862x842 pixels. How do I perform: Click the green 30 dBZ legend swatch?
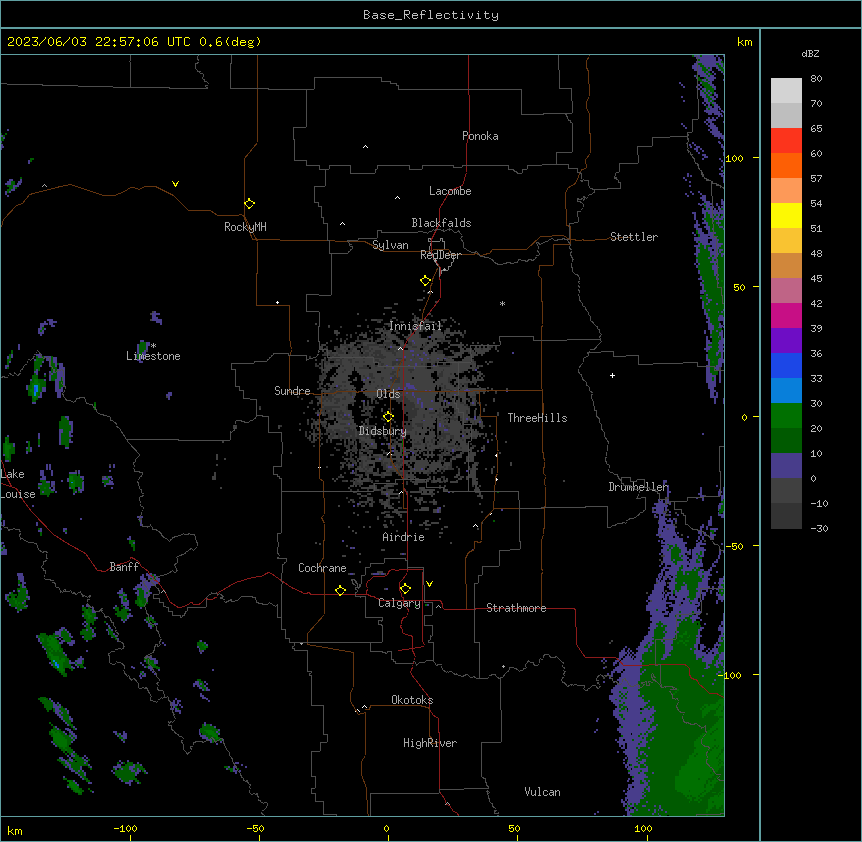click(x=786, y=416)
